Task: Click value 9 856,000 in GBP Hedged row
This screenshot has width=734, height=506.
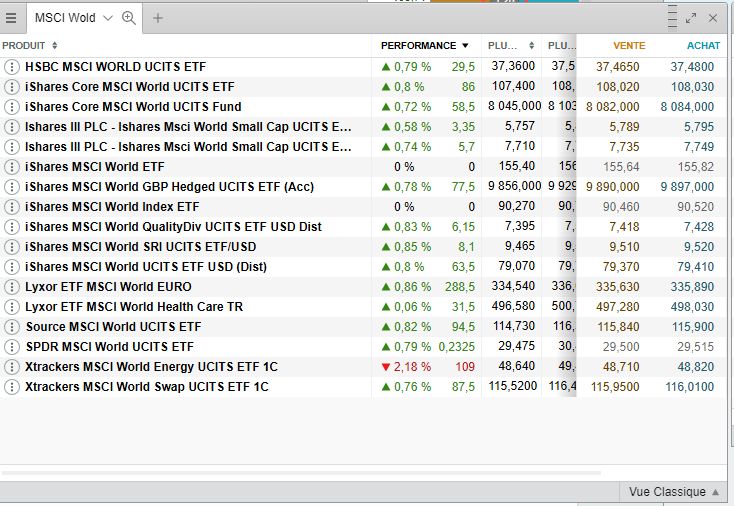Action: point(514,186)
